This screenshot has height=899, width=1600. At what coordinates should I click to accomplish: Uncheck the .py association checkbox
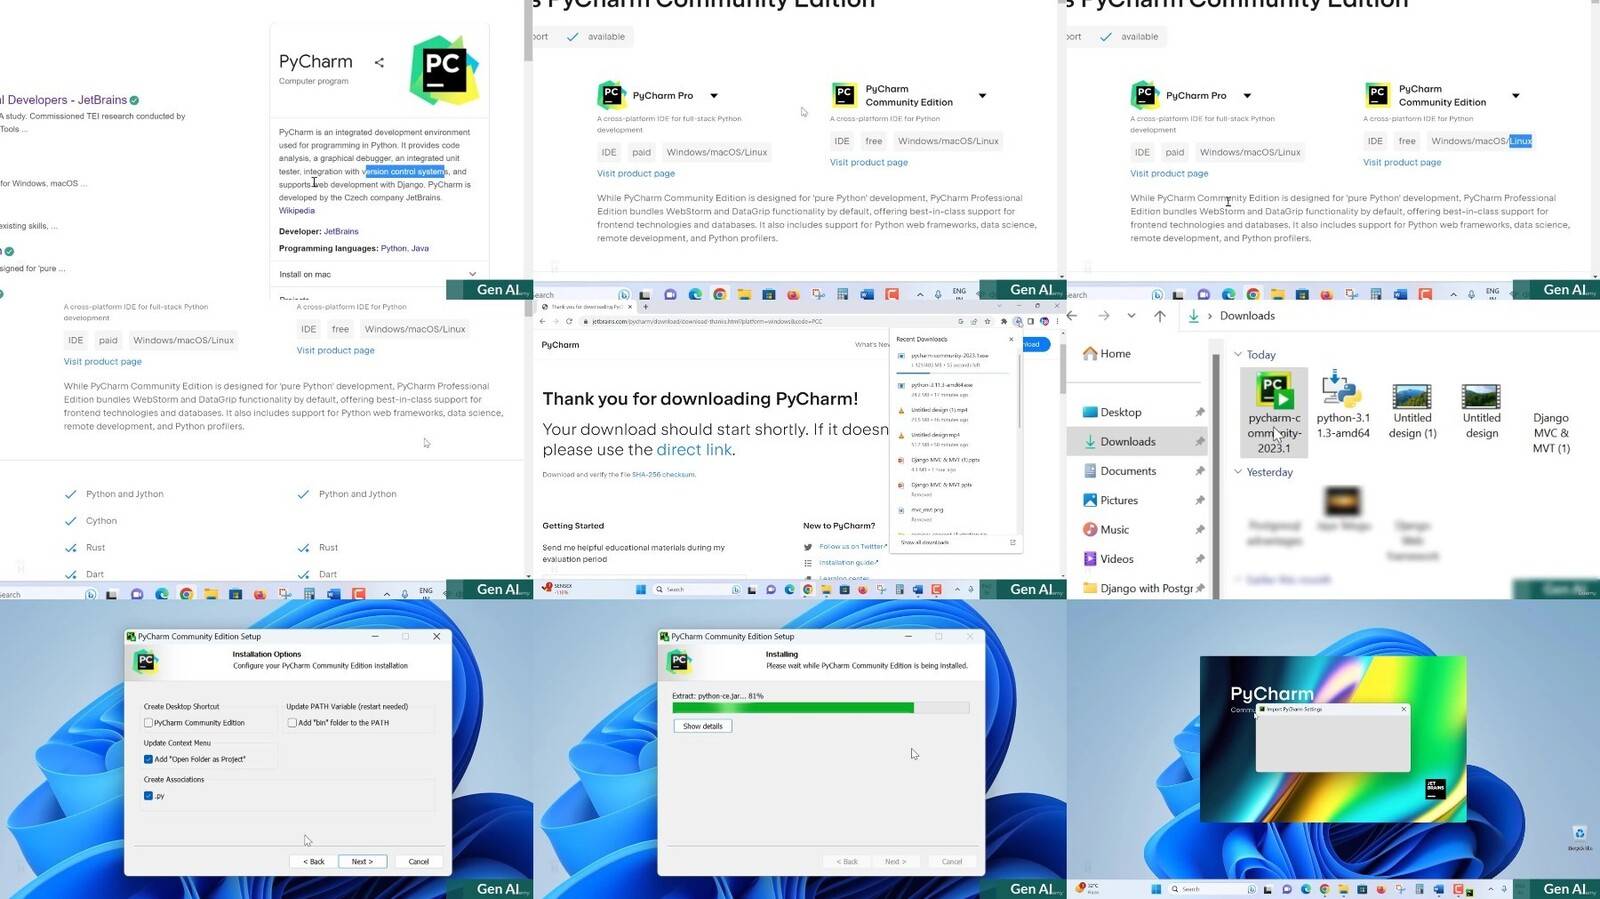click(x=148, y=796)
